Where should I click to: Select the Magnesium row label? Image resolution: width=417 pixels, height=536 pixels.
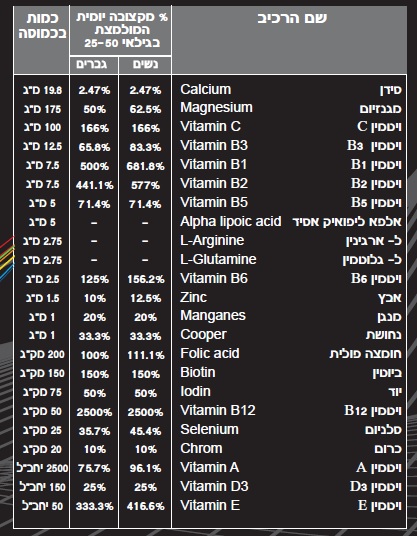pos(216,108)
